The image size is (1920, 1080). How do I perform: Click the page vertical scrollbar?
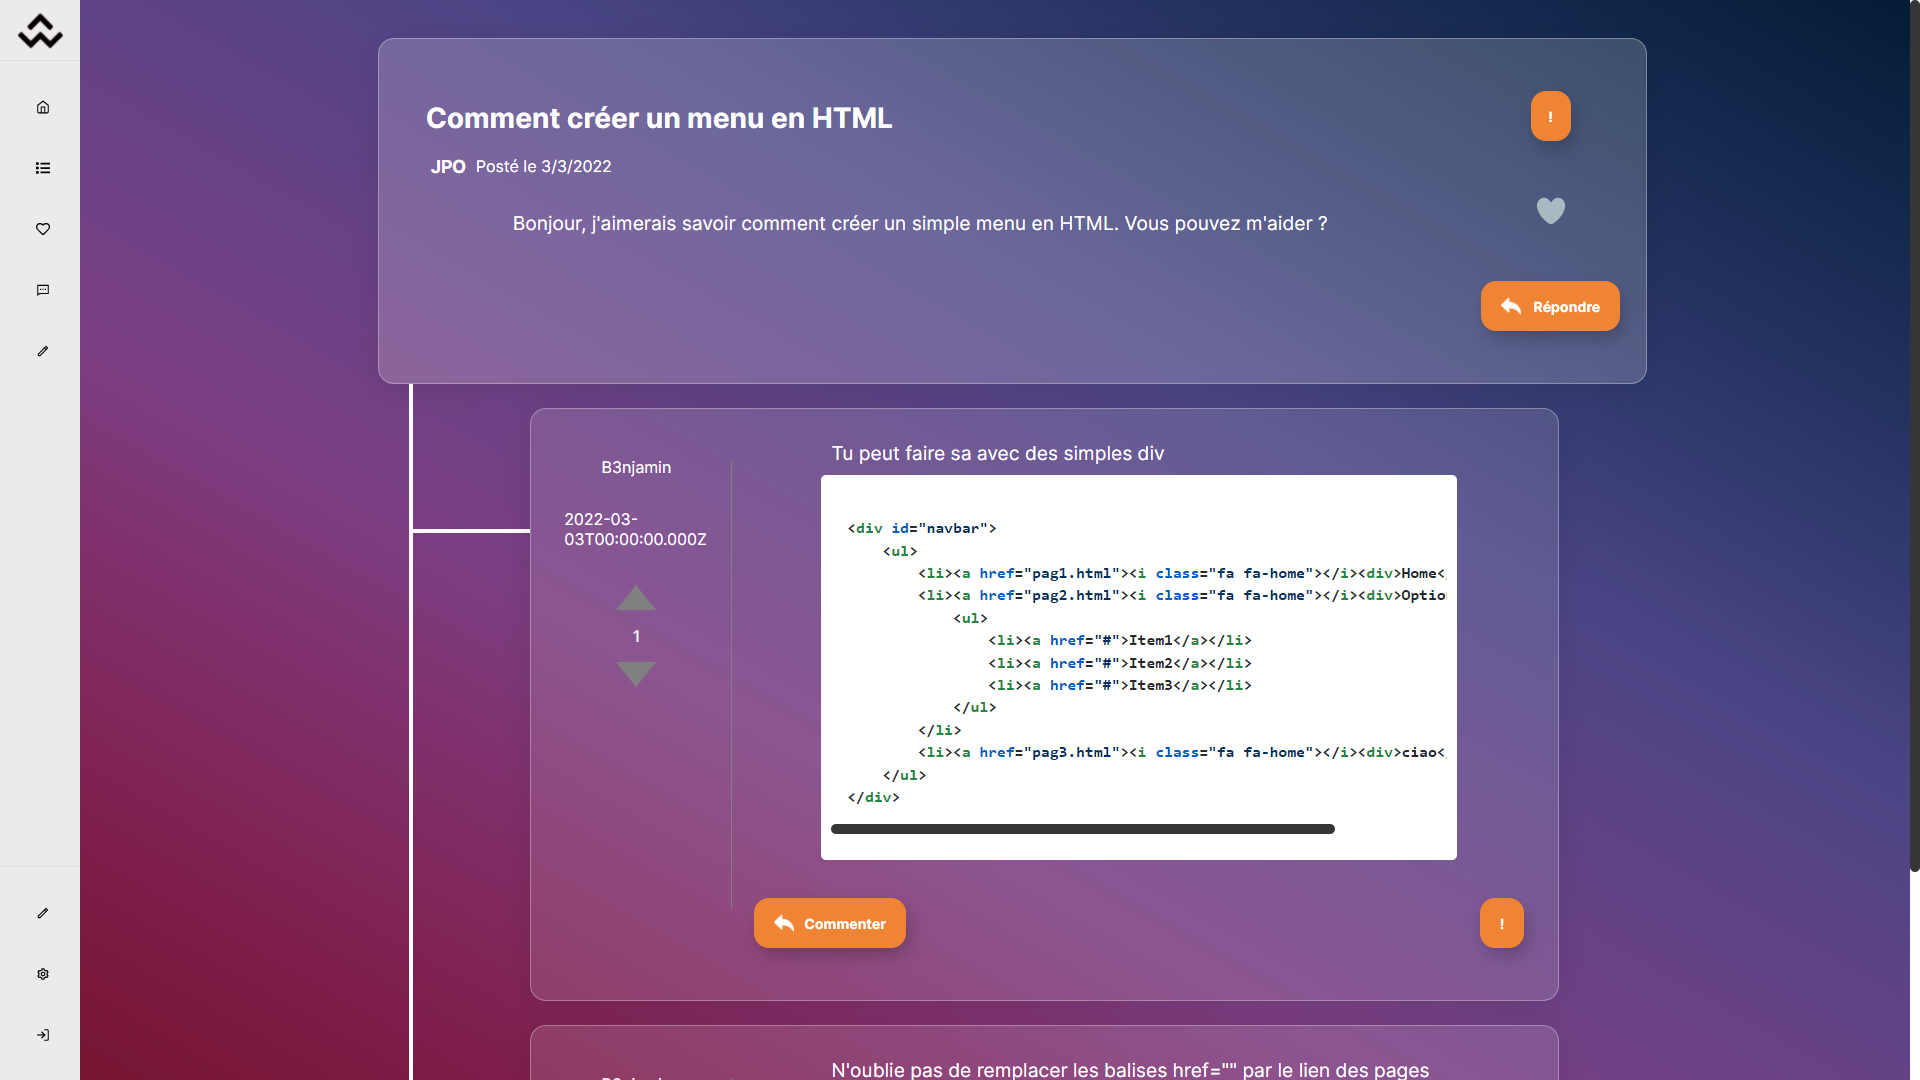point(1914,436)
